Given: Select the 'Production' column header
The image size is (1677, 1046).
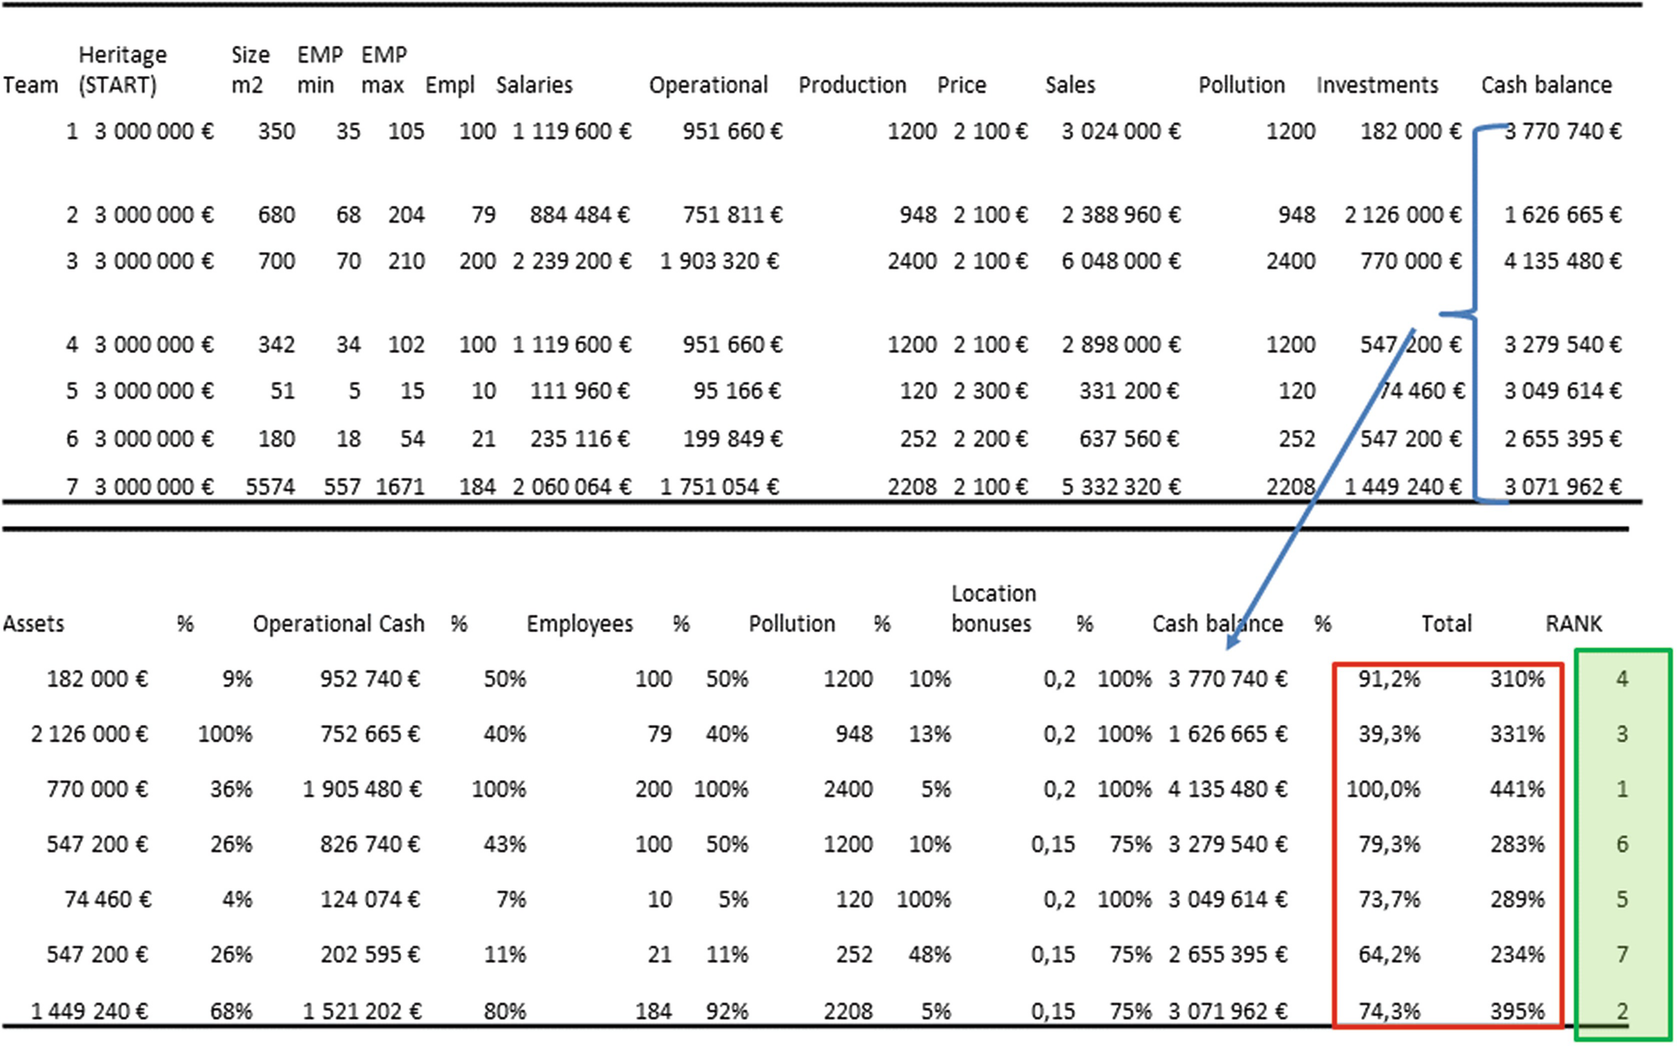Looking at the screenshot, I should point(852,85).
